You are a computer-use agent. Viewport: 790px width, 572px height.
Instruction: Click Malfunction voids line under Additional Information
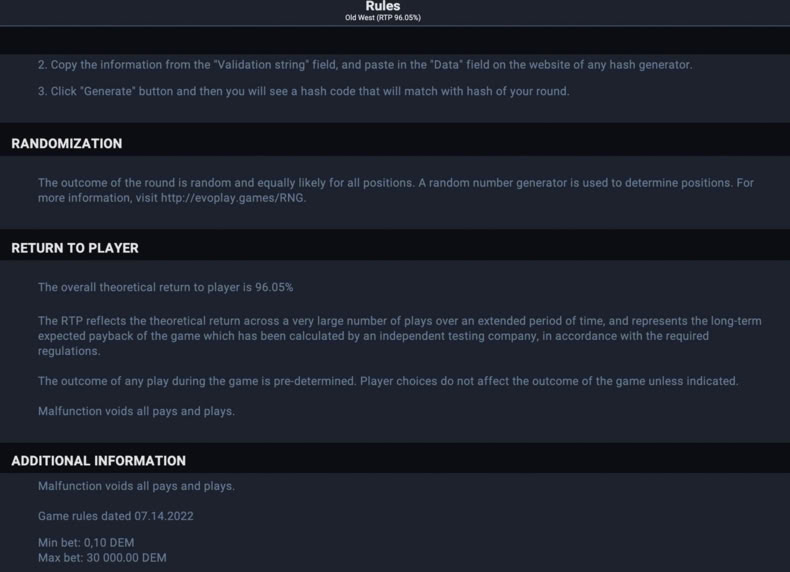[x=136, y=486]
